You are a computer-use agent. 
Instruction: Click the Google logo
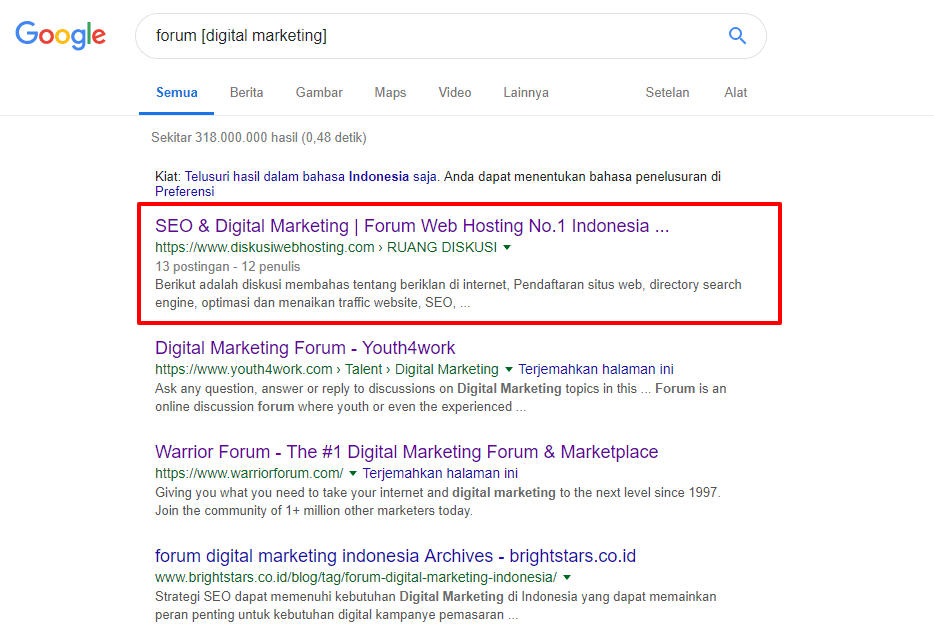tap(60, 35)
